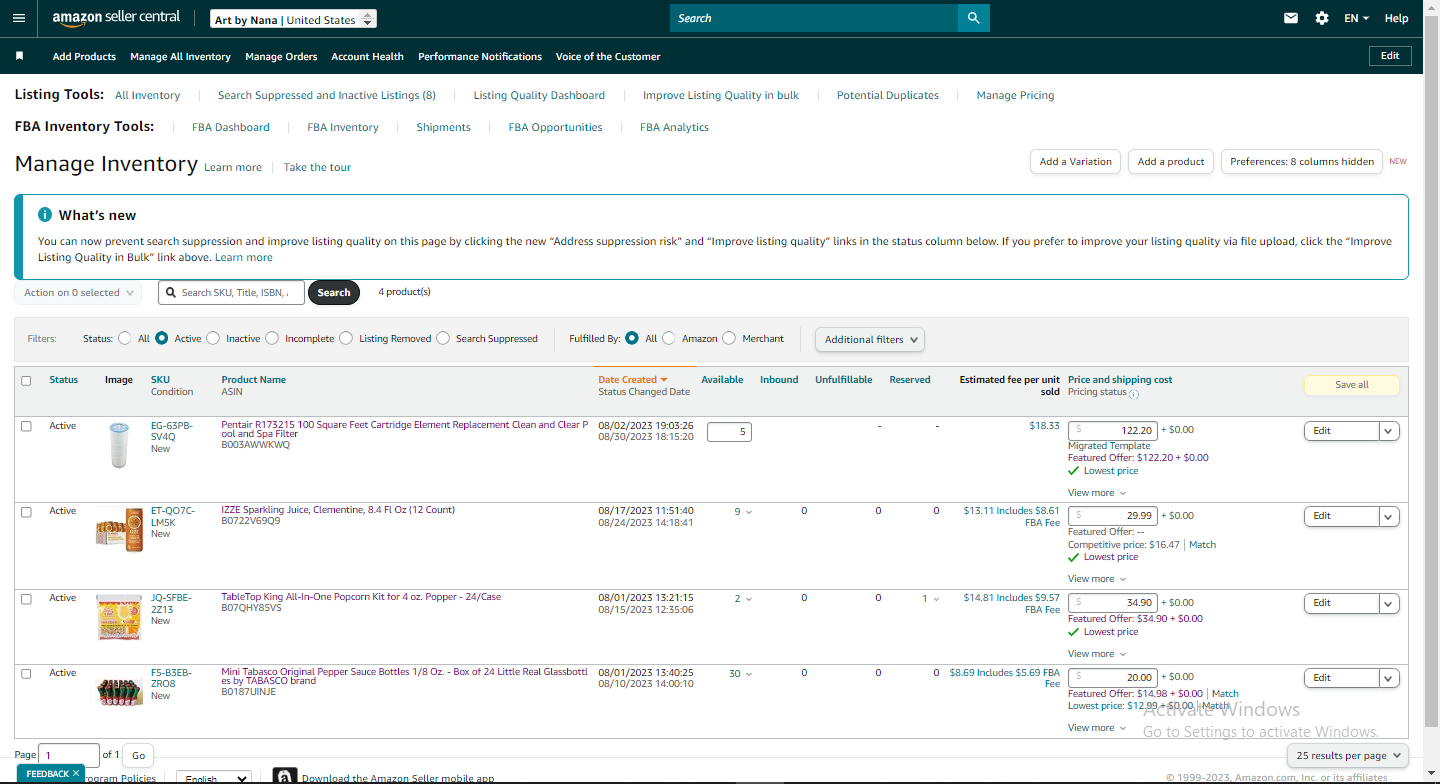Open Search Suppressed and Inactive Listings (8)
Screen dimensions: 1440x784
(x=326, y=96)
